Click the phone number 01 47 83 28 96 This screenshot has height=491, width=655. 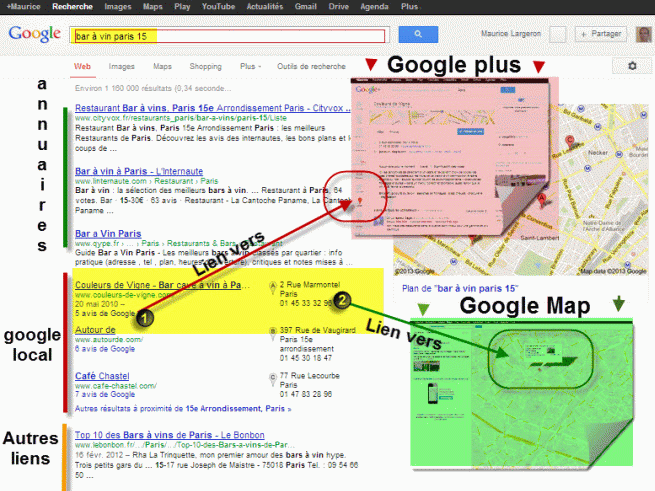[306, 394]
